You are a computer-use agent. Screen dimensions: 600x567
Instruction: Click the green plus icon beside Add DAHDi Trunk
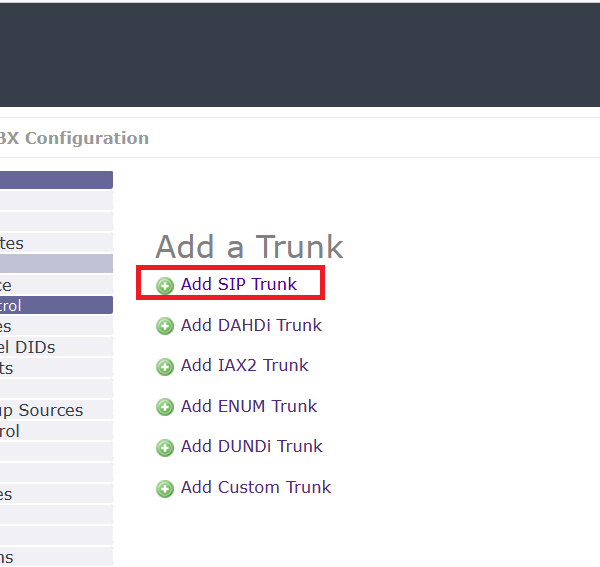tap(165, 326)
